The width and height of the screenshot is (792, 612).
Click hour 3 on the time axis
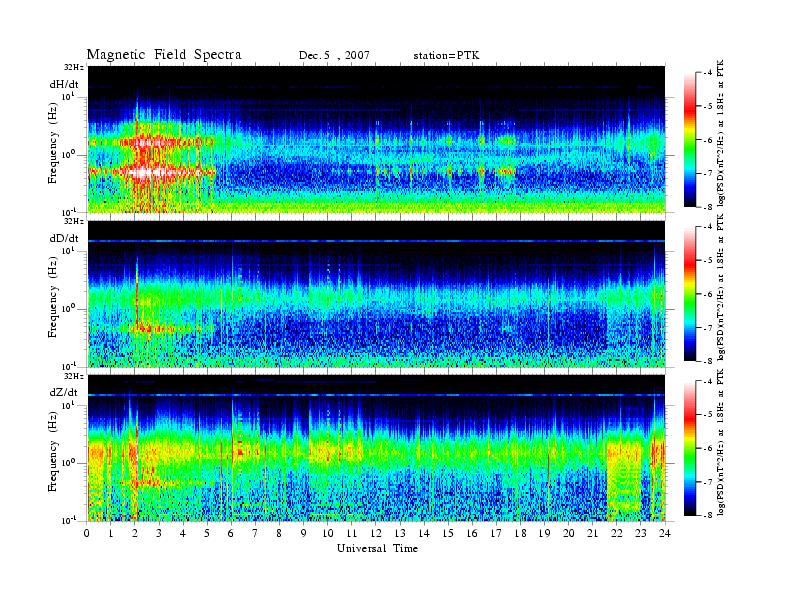coord(159,533)
